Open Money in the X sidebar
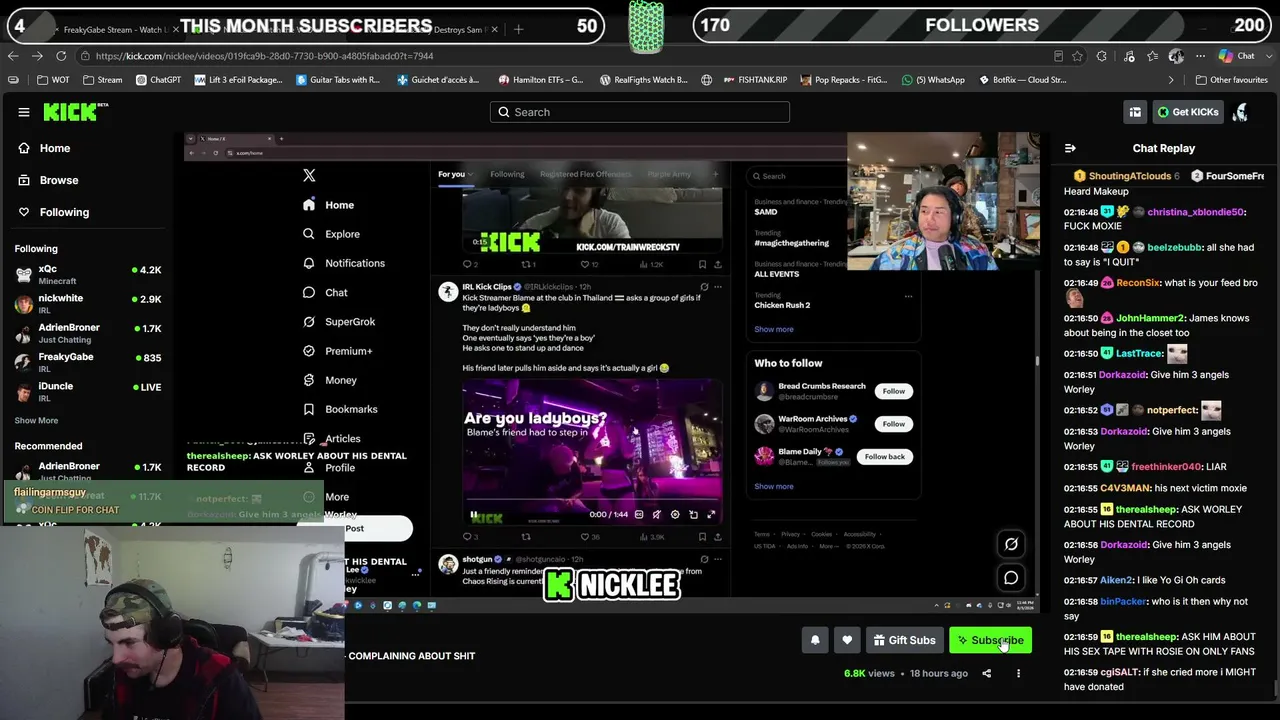 329,380
